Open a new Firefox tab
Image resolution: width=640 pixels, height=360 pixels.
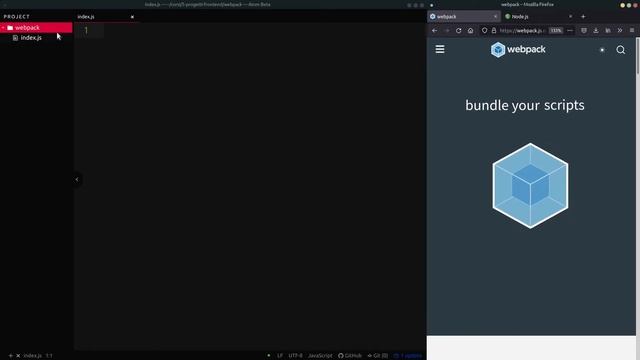(583, 16)
